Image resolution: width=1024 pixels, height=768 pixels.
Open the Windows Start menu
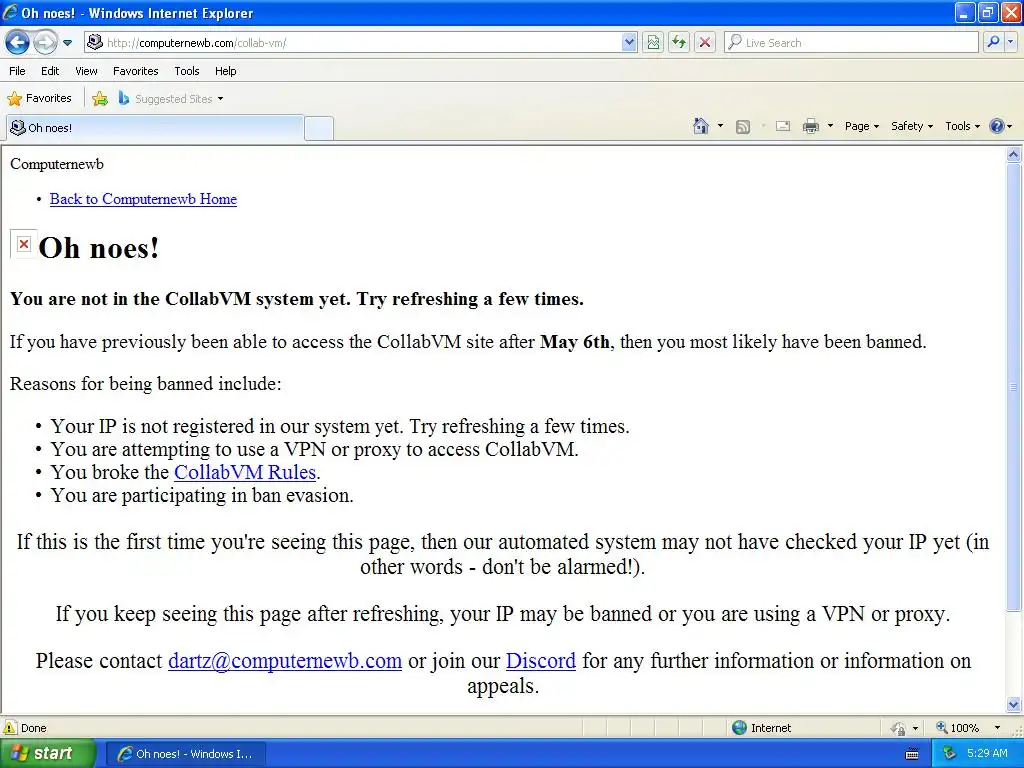47,753
